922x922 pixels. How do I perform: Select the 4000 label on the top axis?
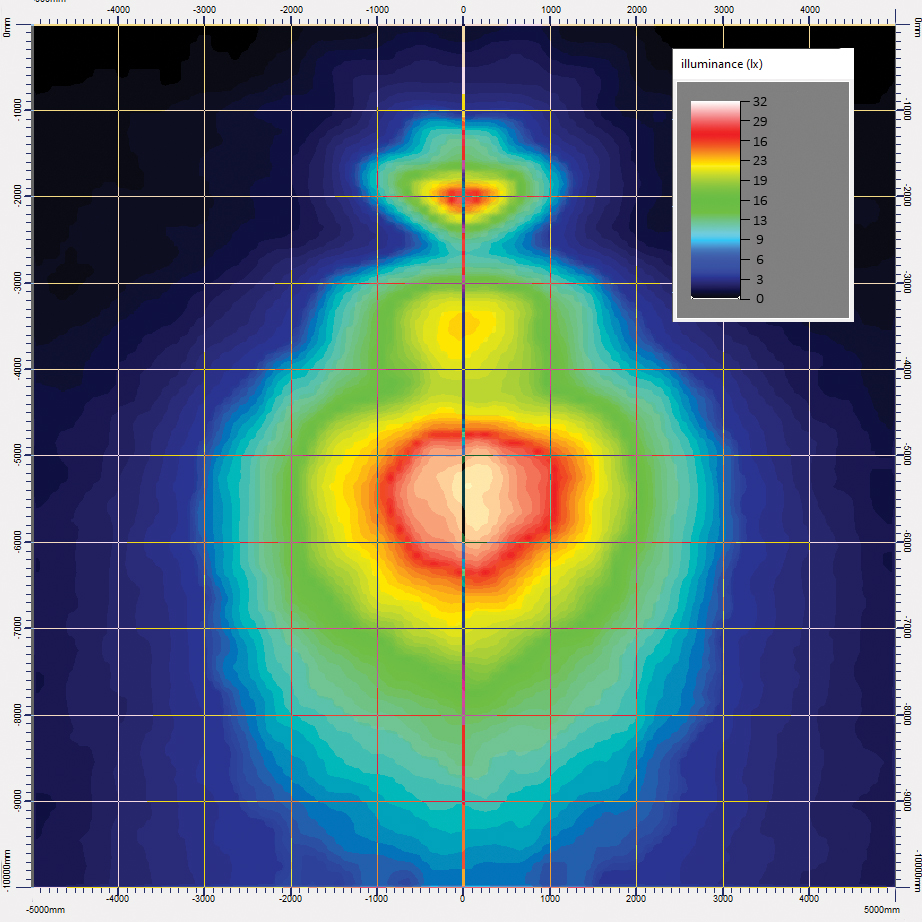[810, 10]
